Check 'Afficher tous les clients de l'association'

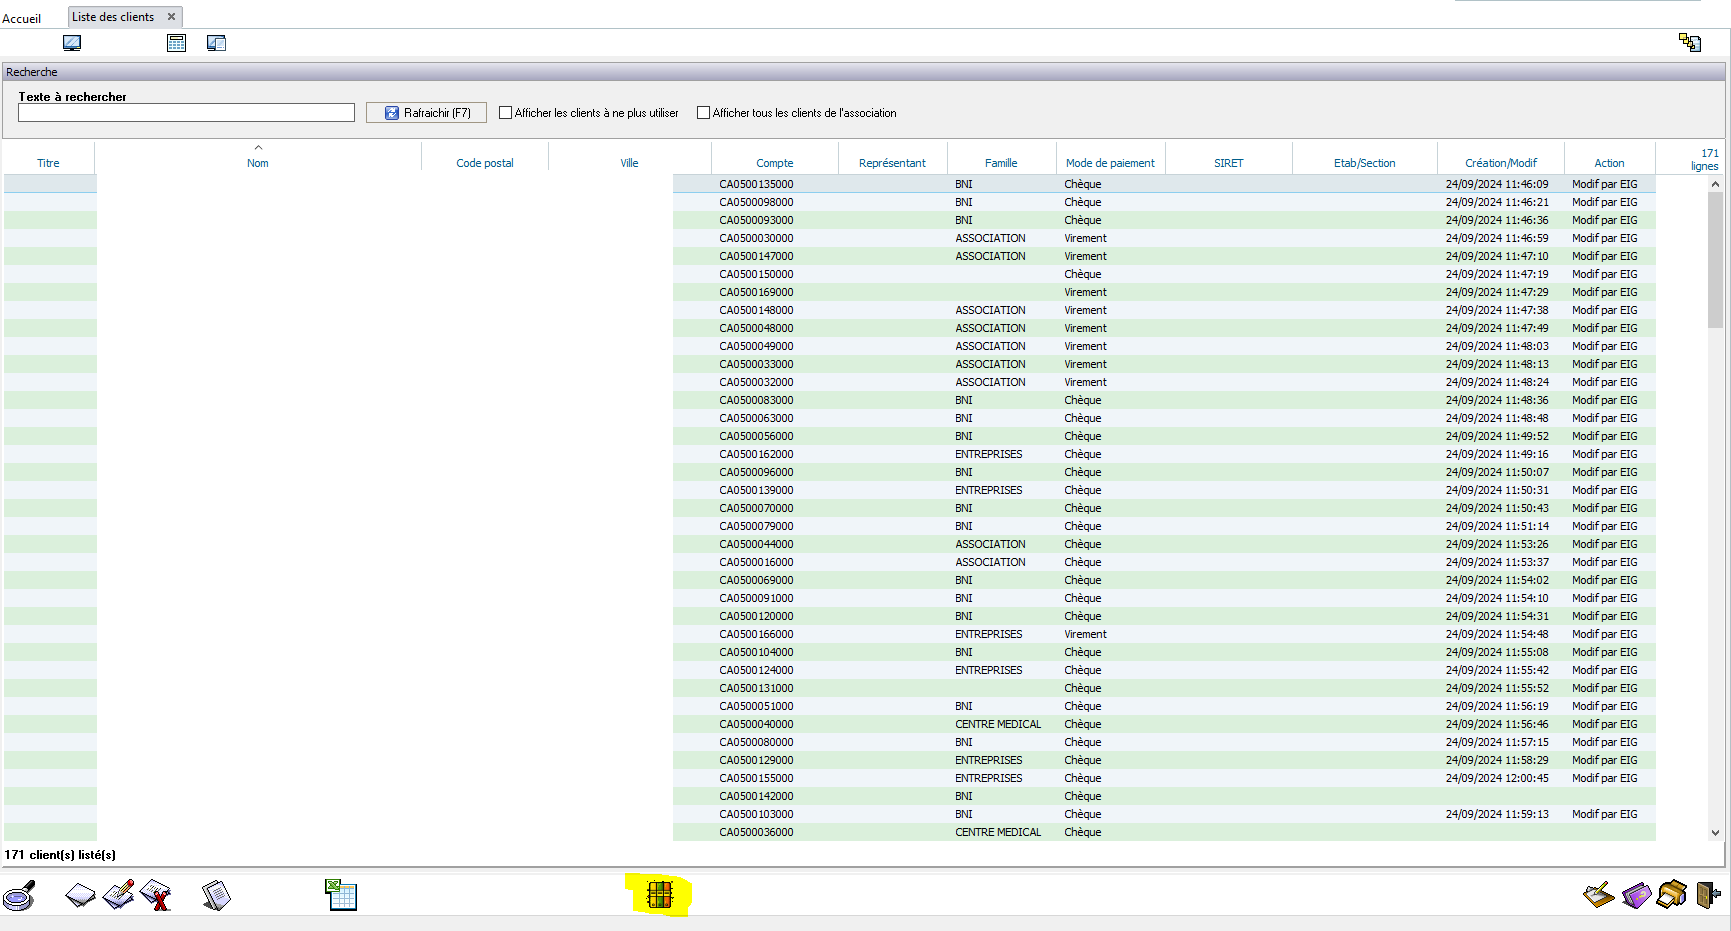[704, 113]
